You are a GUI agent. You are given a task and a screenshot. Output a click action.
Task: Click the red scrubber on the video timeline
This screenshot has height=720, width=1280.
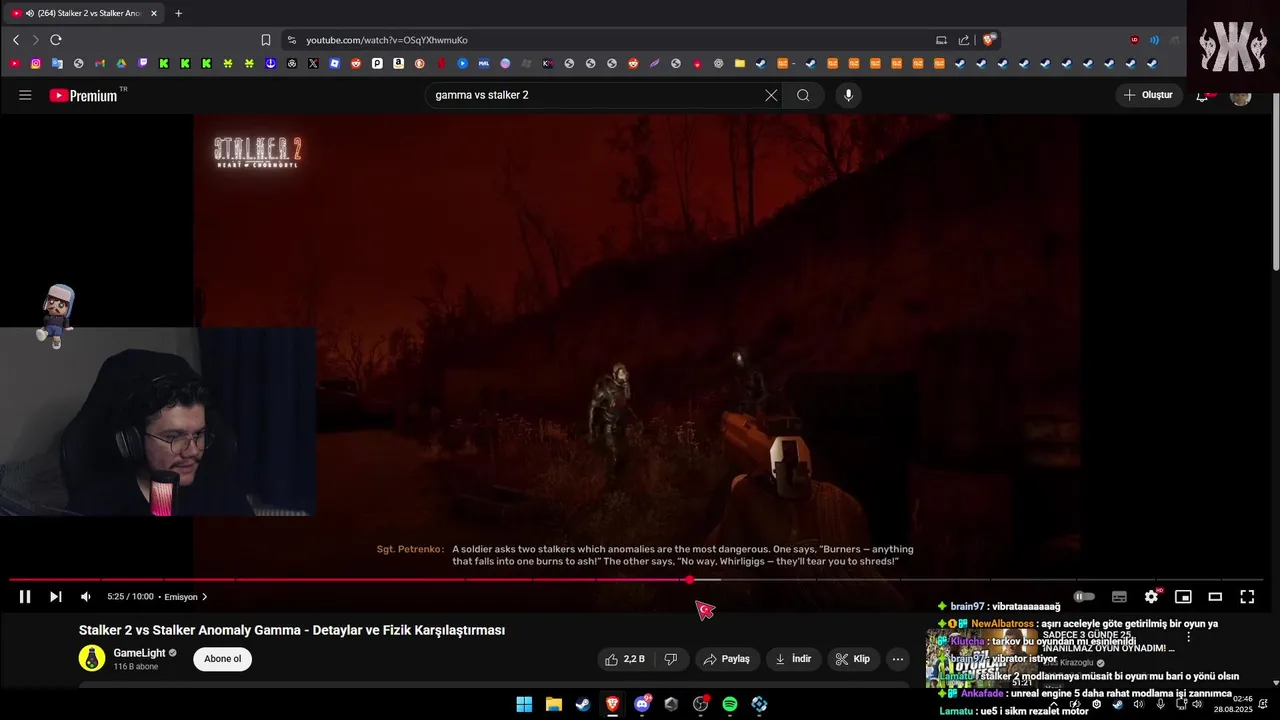(689, 580)
